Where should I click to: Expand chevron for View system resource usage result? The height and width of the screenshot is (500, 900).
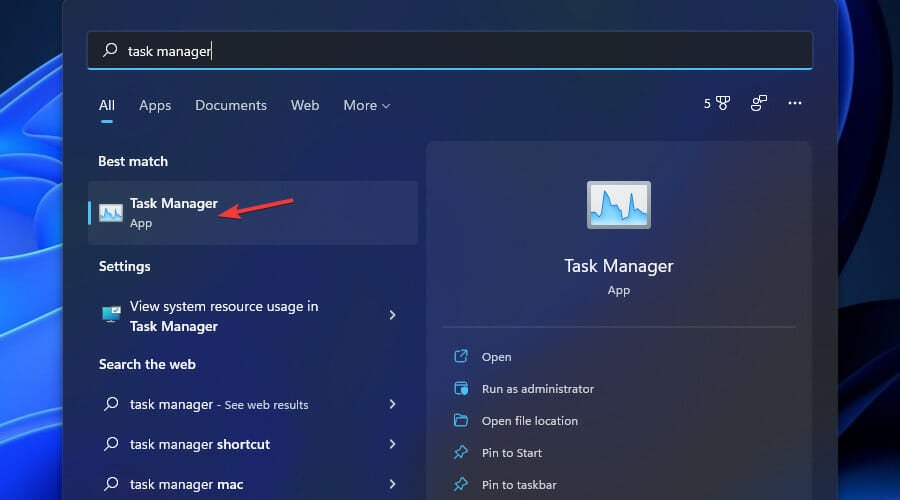393,315
